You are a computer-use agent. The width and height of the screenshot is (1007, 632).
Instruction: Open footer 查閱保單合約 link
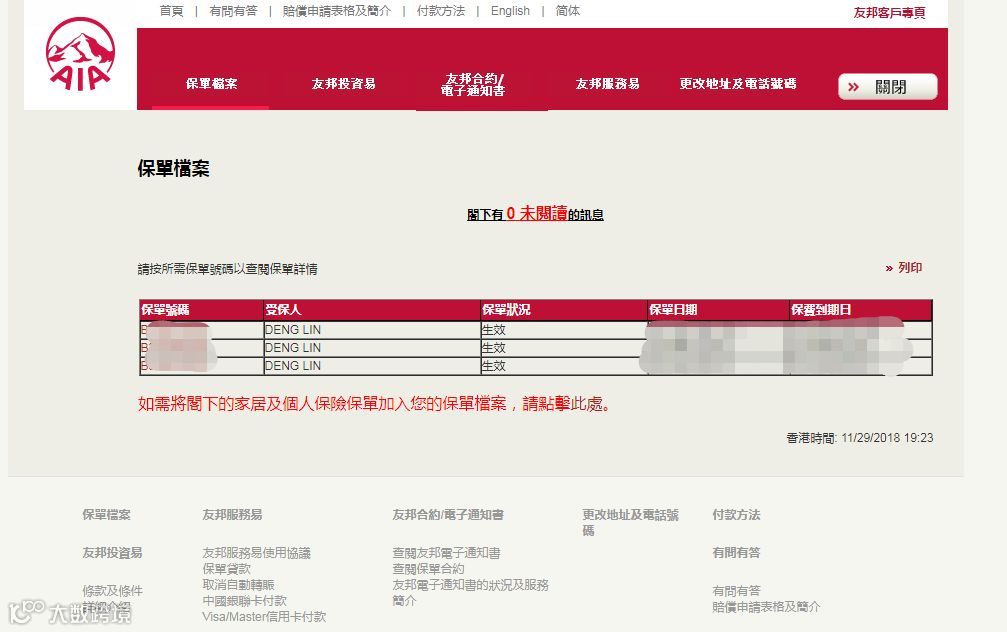[x=428, y=569]
